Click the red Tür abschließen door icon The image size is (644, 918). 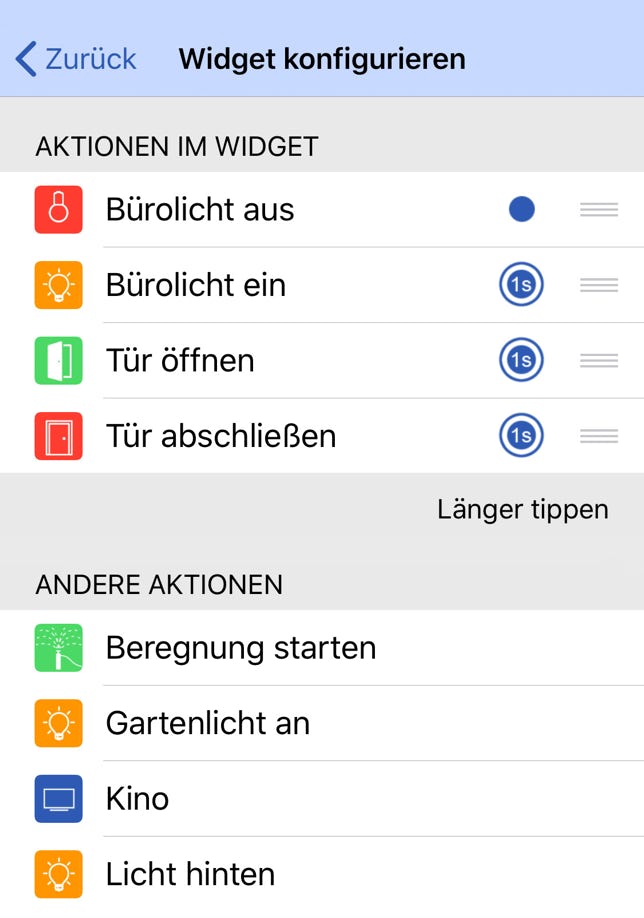pos(60,436)
